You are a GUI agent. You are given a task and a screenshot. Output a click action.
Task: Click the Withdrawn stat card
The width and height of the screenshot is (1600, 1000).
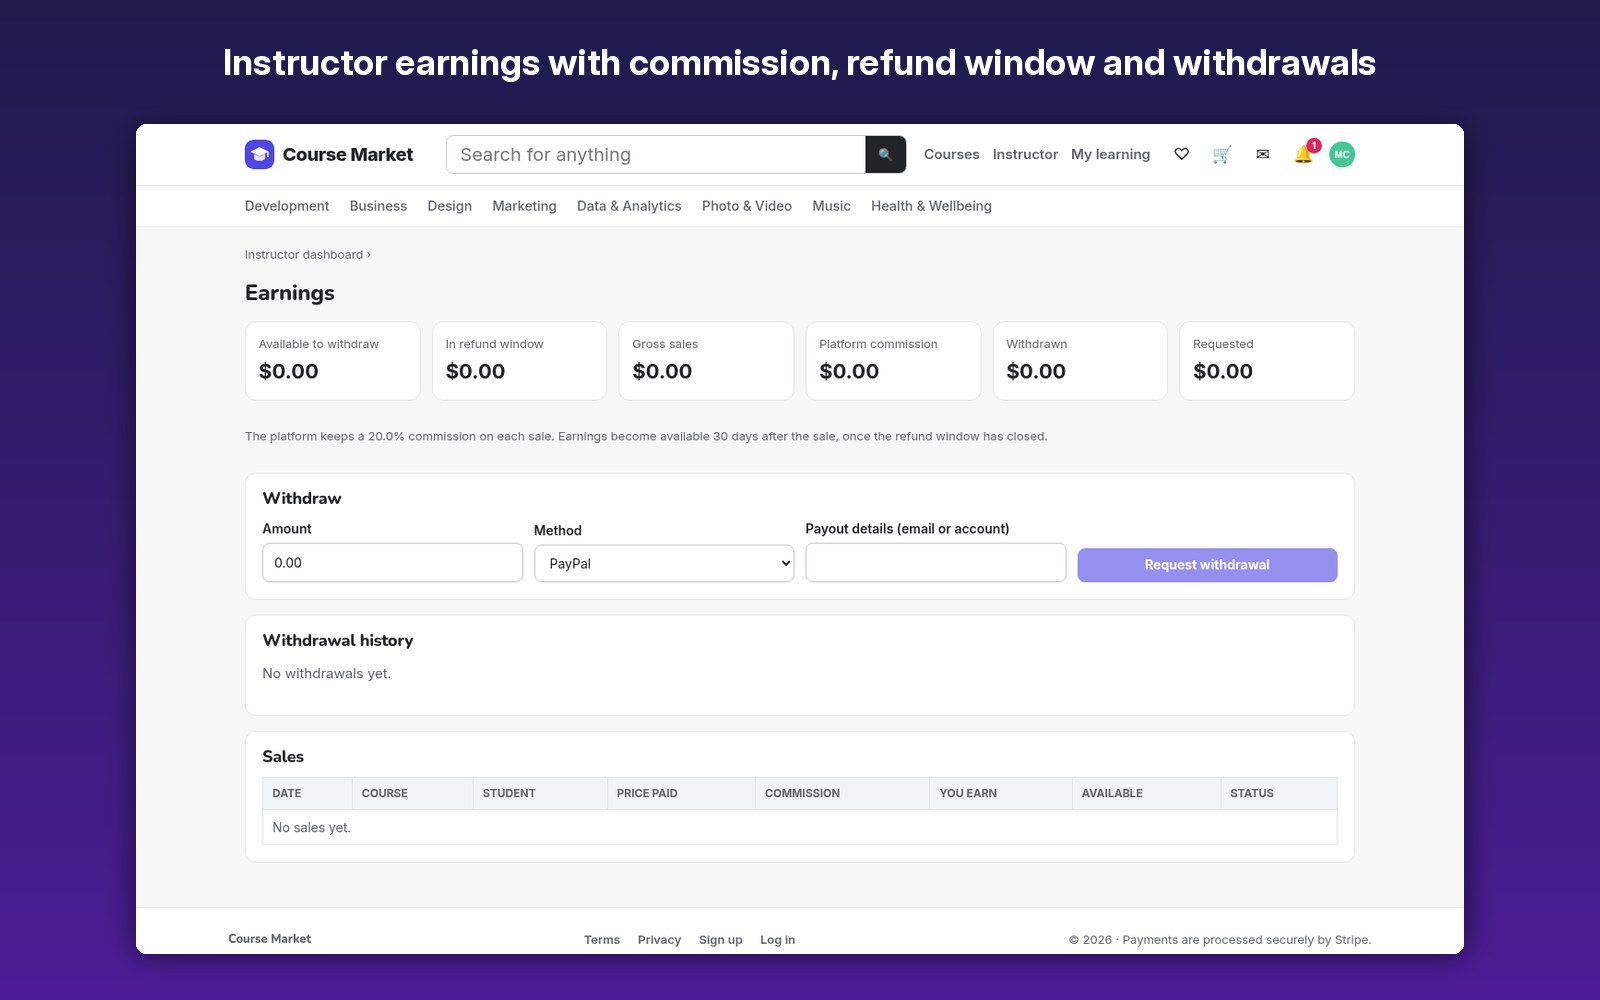[1080, 361]
